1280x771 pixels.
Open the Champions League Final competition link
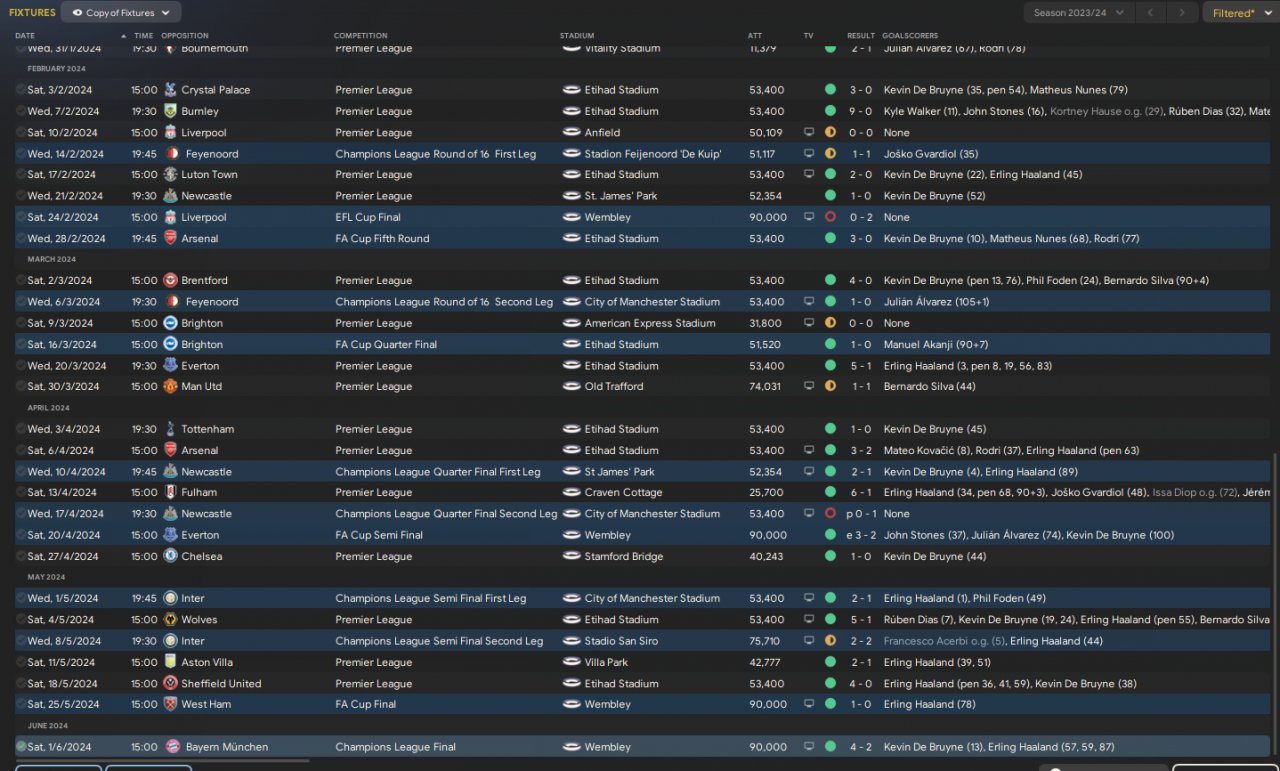tap(396, 747)
